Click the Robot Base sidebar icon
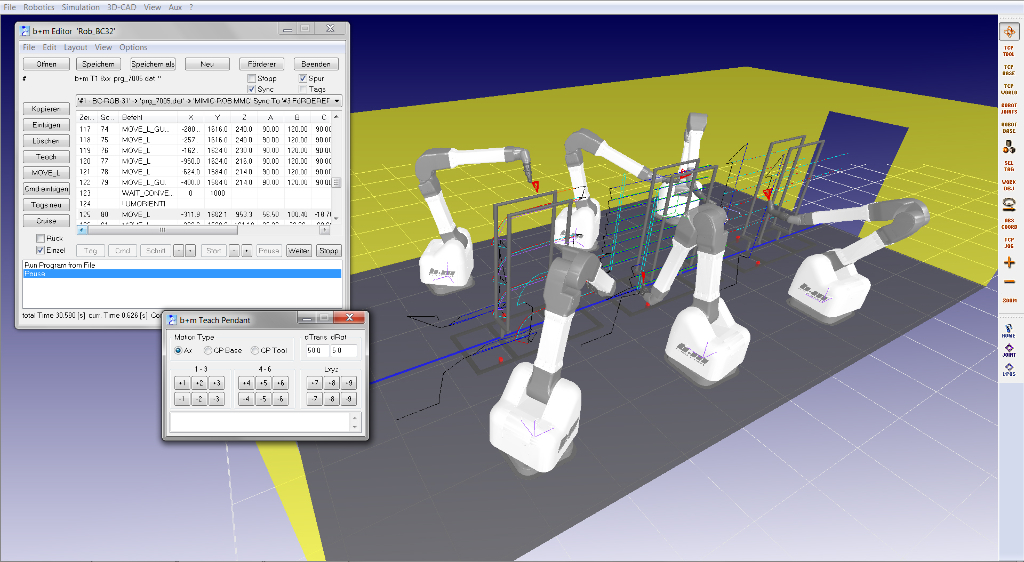This screenshot has width=1024, height=562. [x=1008, y=126]
